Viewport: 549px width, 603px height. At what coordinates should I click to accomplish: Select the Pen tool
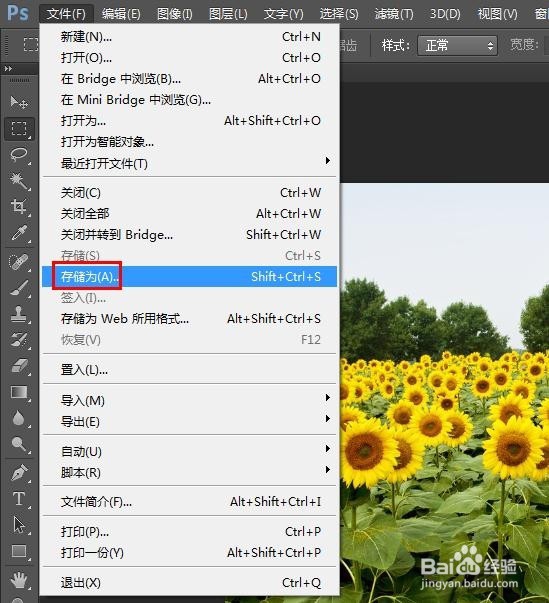[19, 473]
